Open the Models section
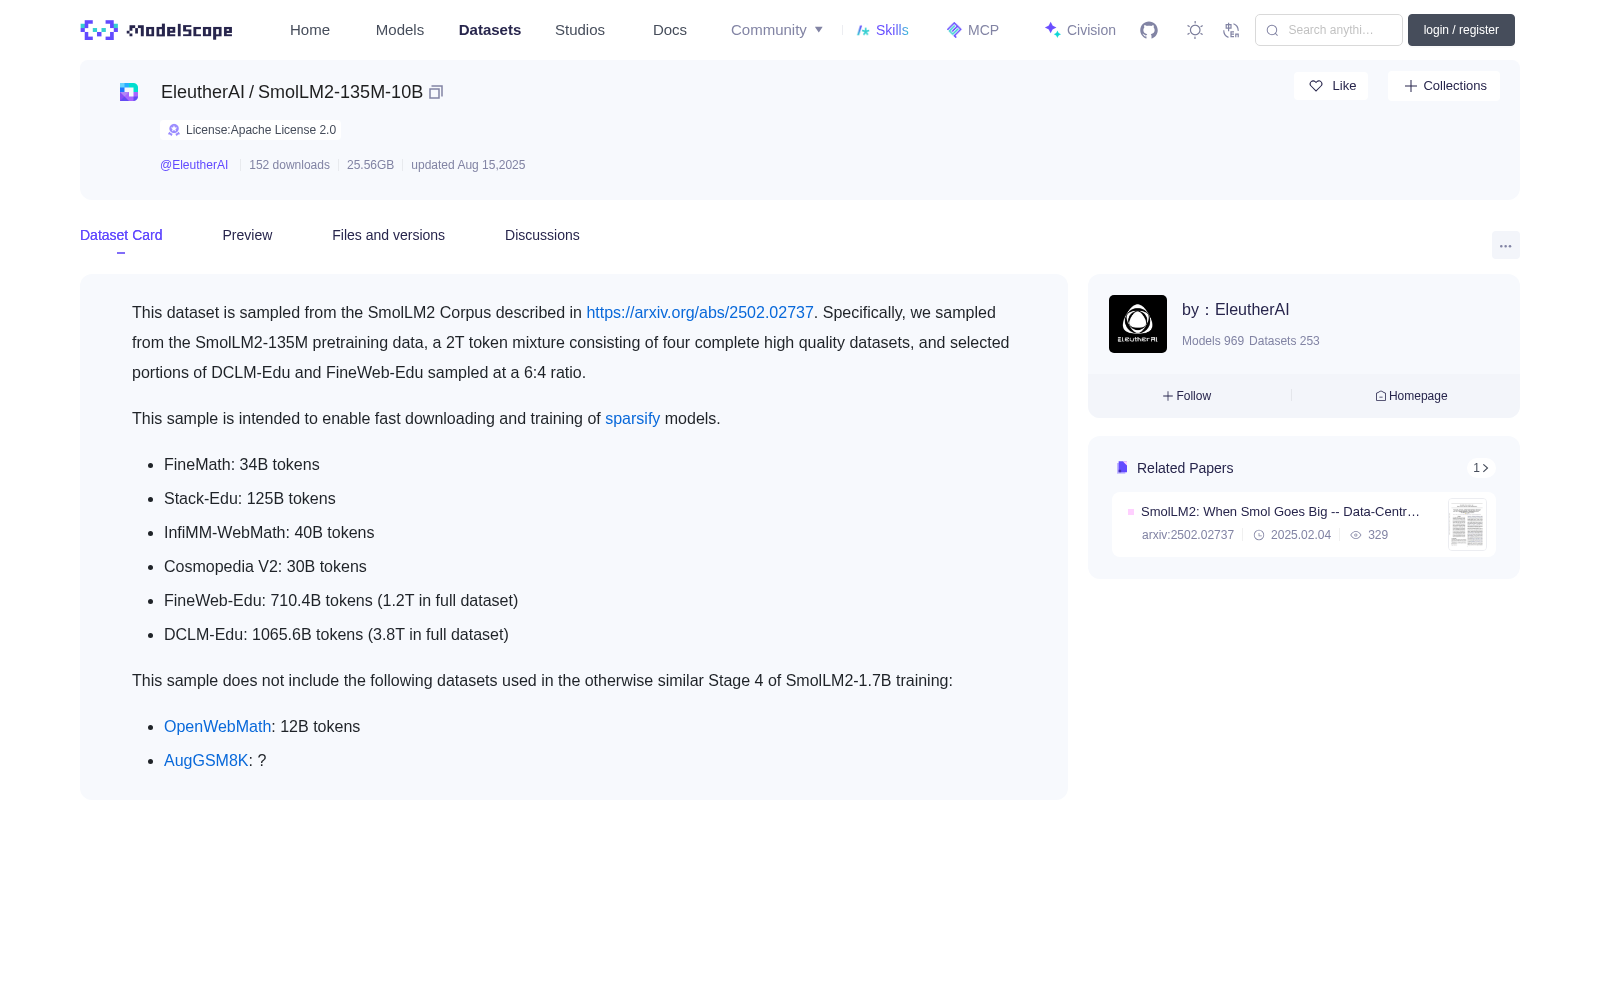Image resolution: width=1600 pixels, height=1000 pixels. (x=400, y=30)
